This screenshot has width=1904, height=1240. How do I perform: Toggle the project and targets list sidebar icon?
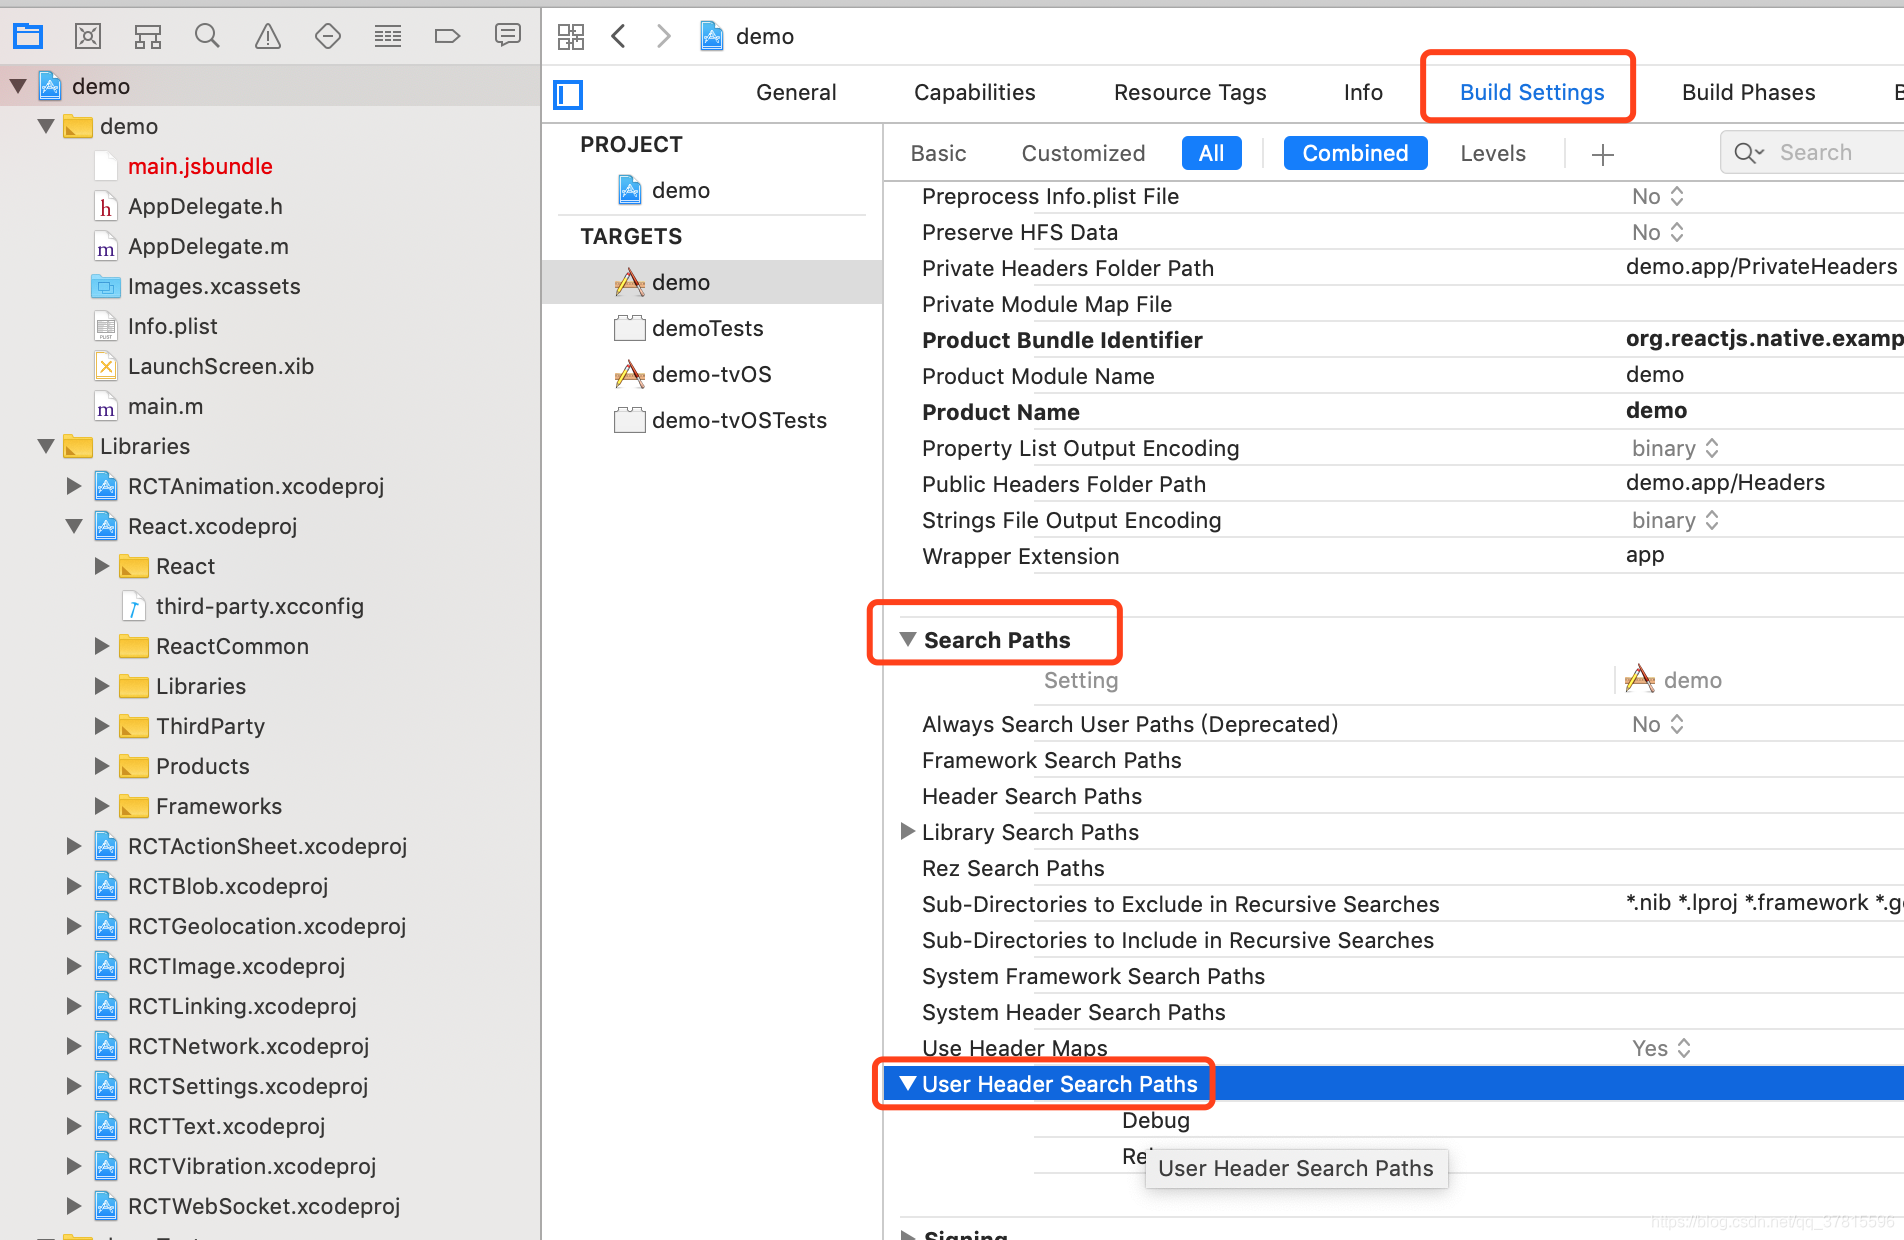(568, 94)
